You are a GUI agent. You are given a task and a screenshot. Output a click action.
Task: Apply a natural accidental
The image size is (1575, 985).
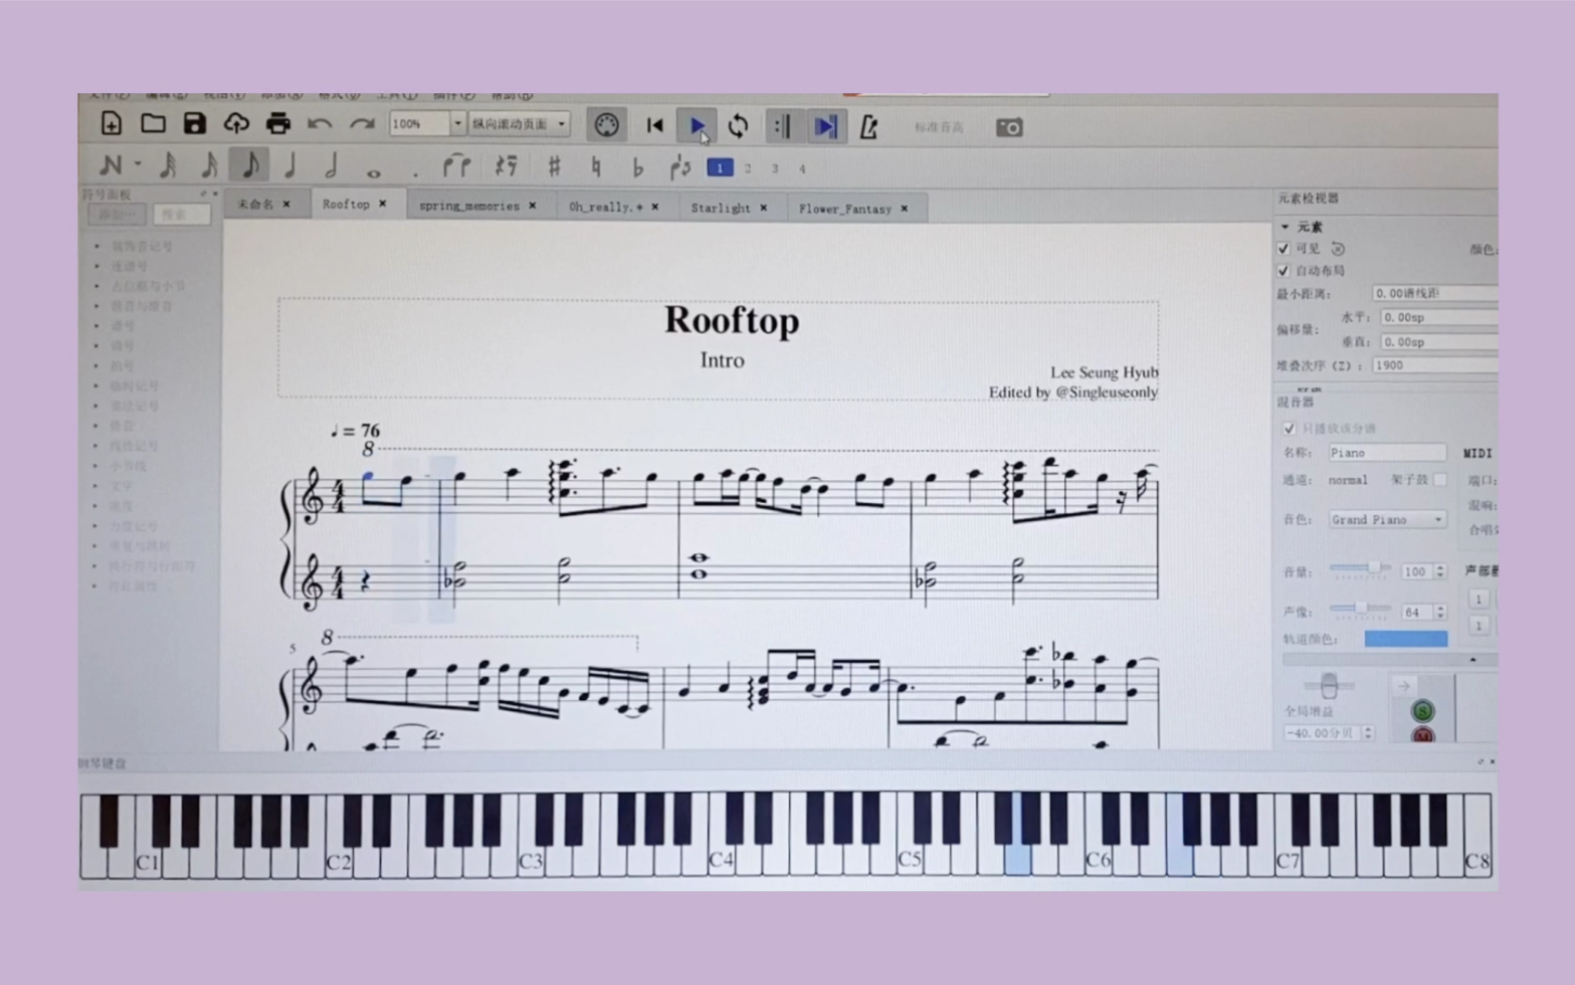[596, 167]
